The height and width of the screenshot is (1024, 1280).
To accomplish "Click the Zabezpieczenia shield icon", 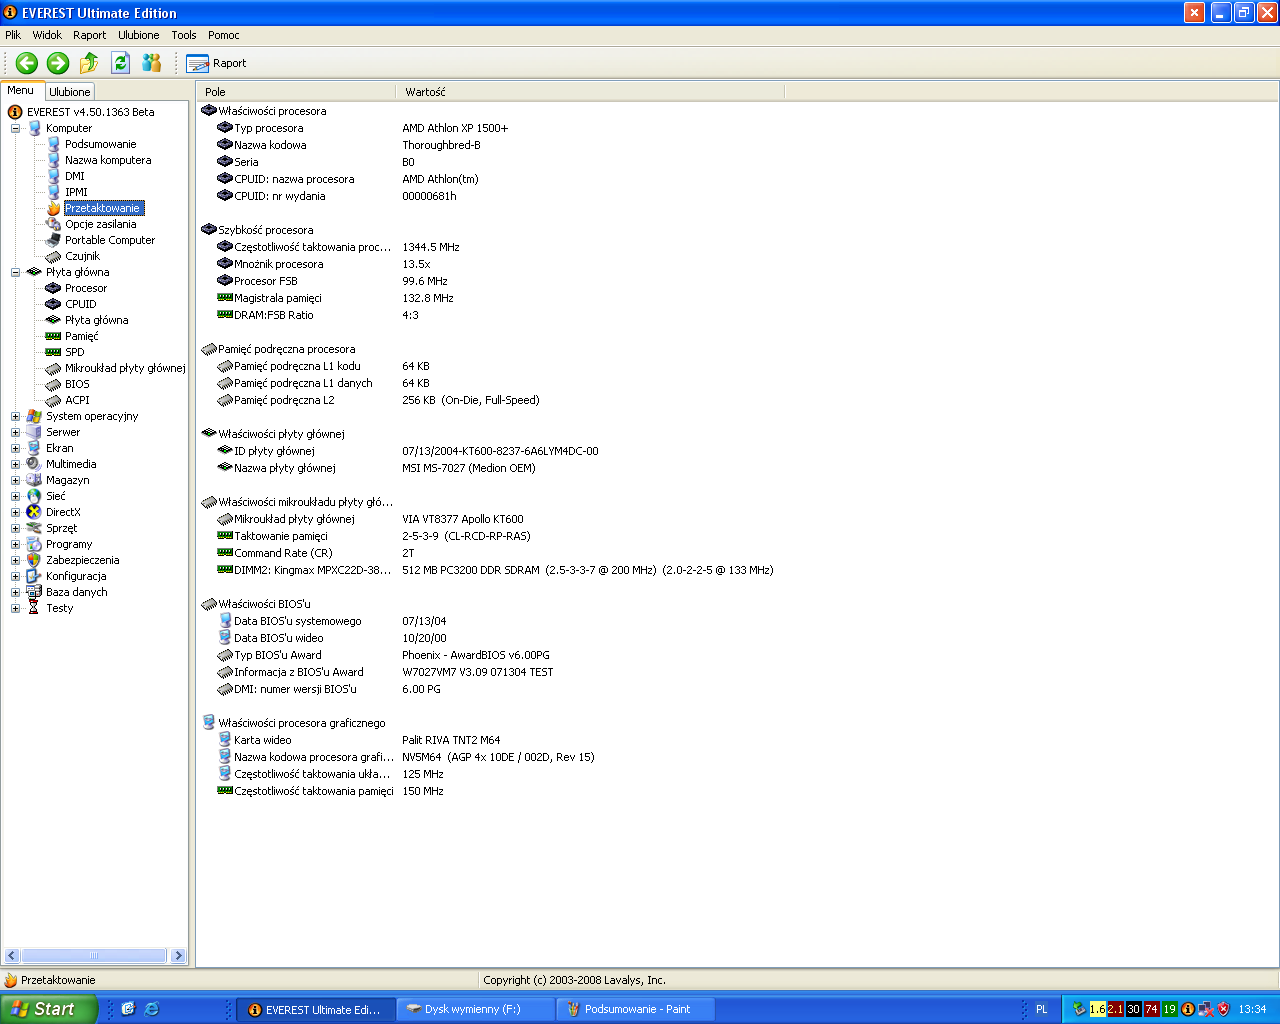I will [x=34, y=560].
